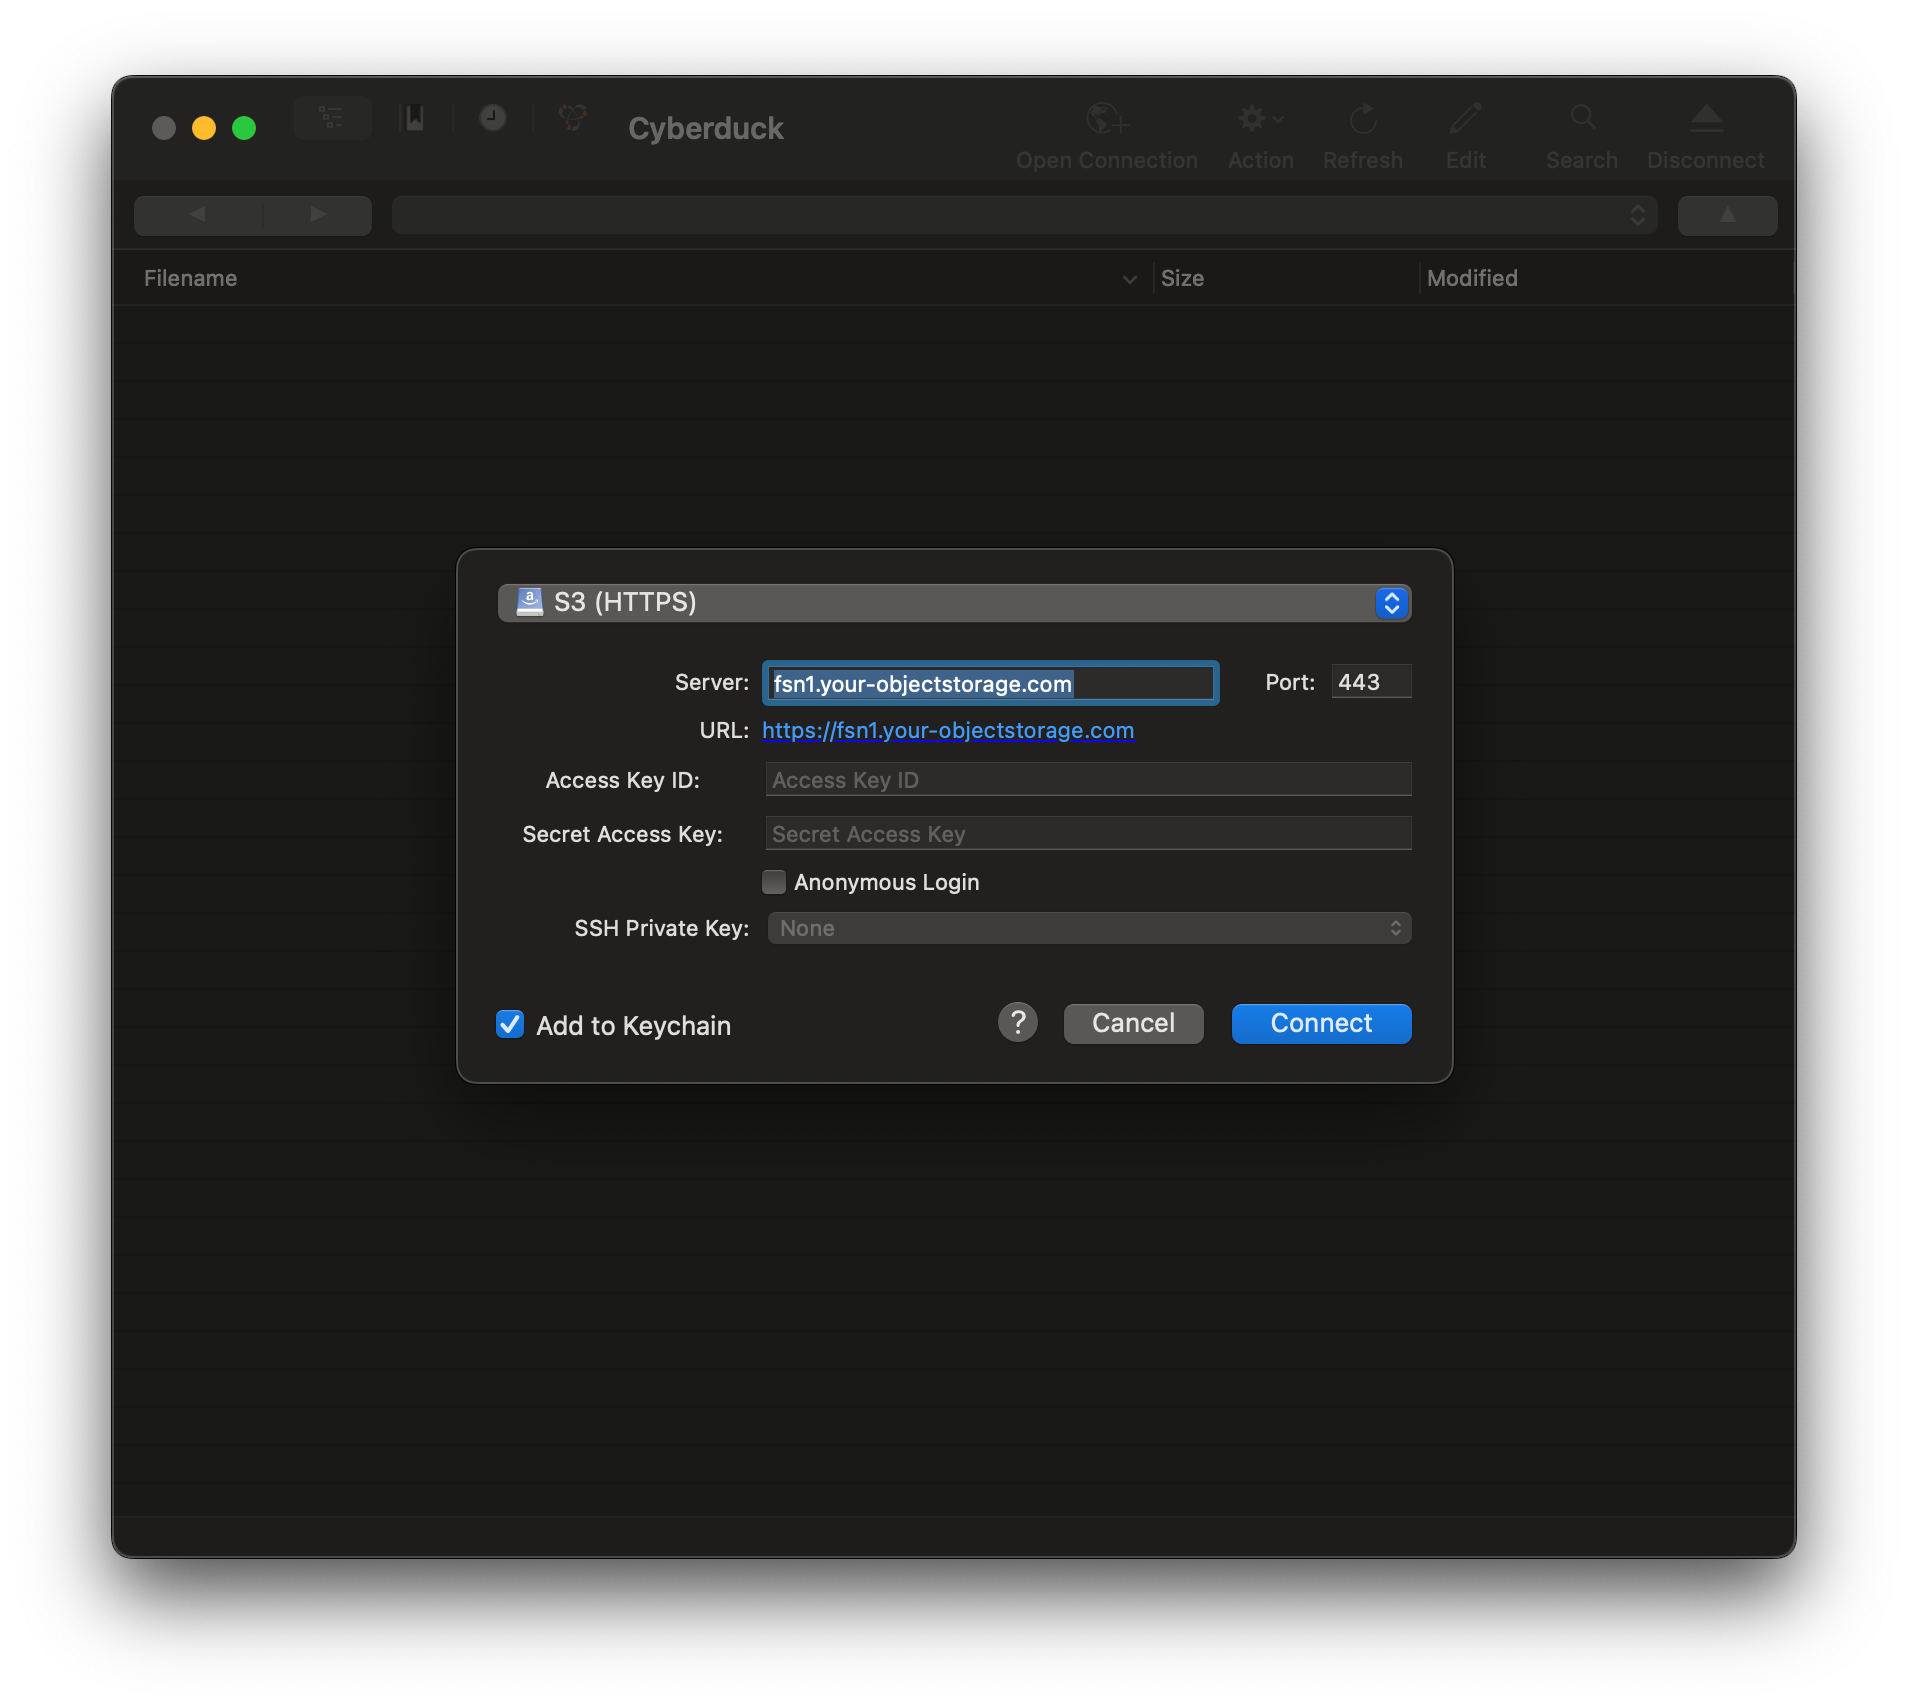Open the path dropdown in the navigation bar
This screenshot has height=1706, width=1908.
[1024, 215]
